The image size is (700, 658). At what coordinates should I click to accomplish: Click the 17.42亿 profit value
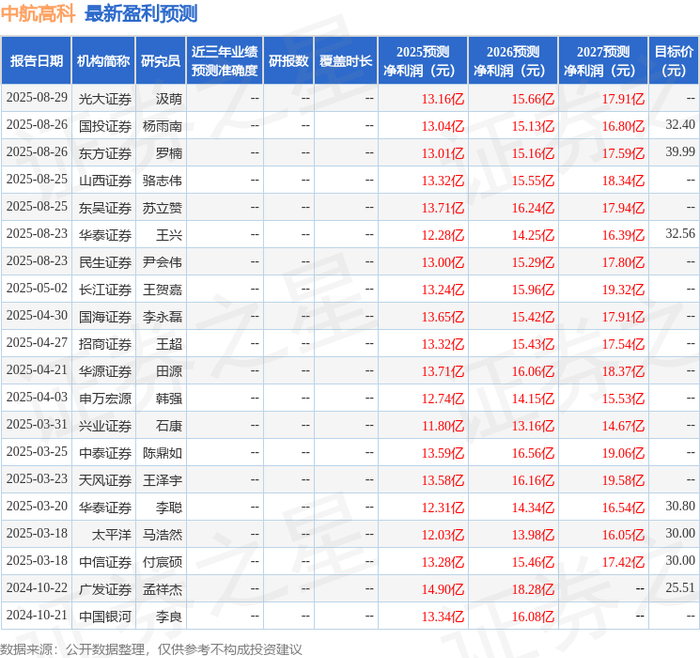[623, 562]
